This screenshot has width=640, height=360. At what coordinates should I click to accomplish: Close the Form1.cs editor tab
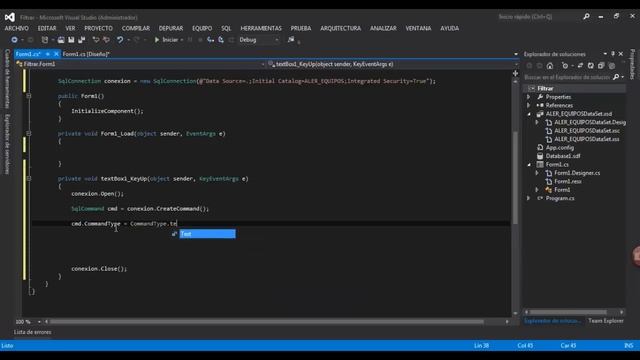click(x=56, y=54)
